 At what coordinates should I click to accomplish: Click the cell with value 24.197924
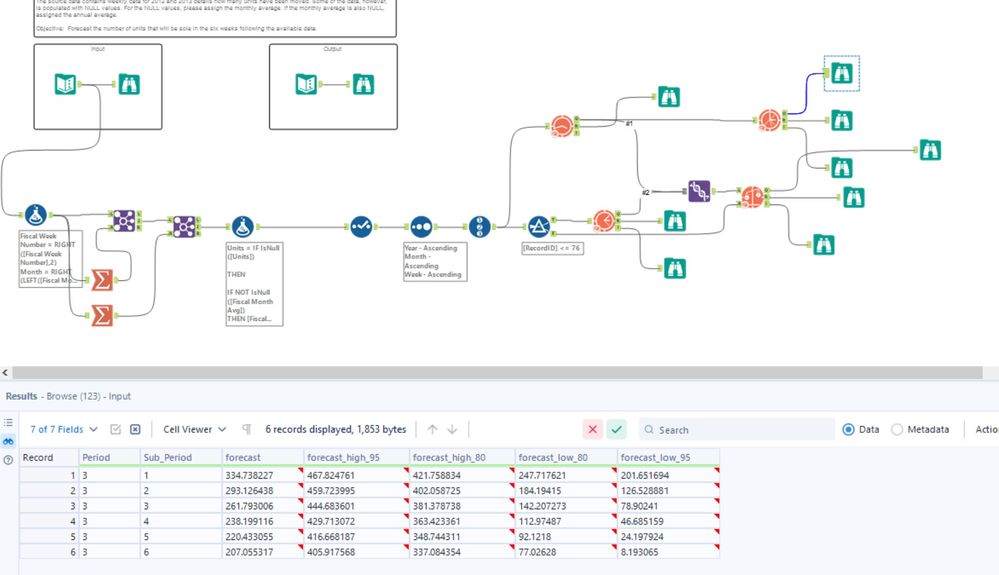[x=669, y=537]
